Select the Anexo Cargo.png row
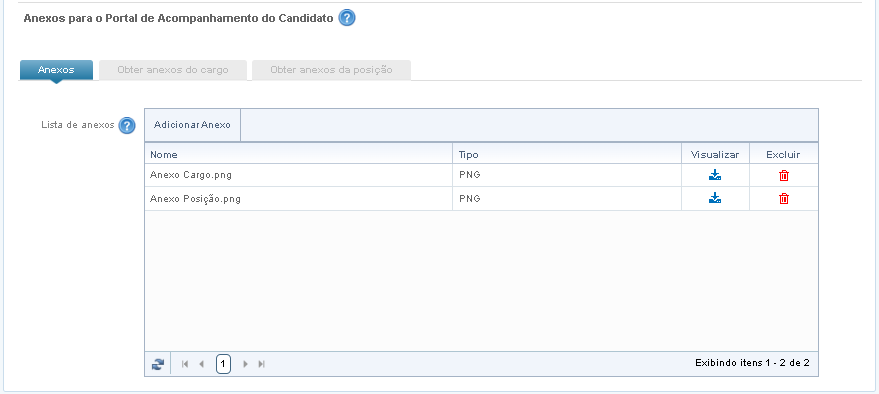The width and height of the screenshot is (879, 394). click(481, 175)
